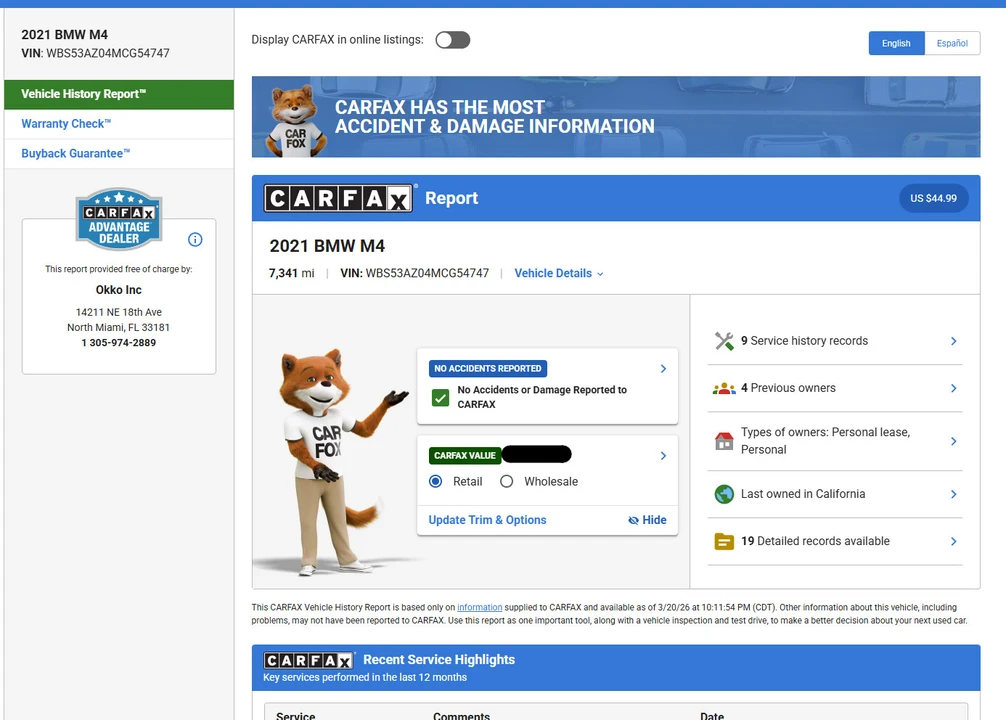
Task: Click the folder Detailed records icon
Action: [724, 542]
